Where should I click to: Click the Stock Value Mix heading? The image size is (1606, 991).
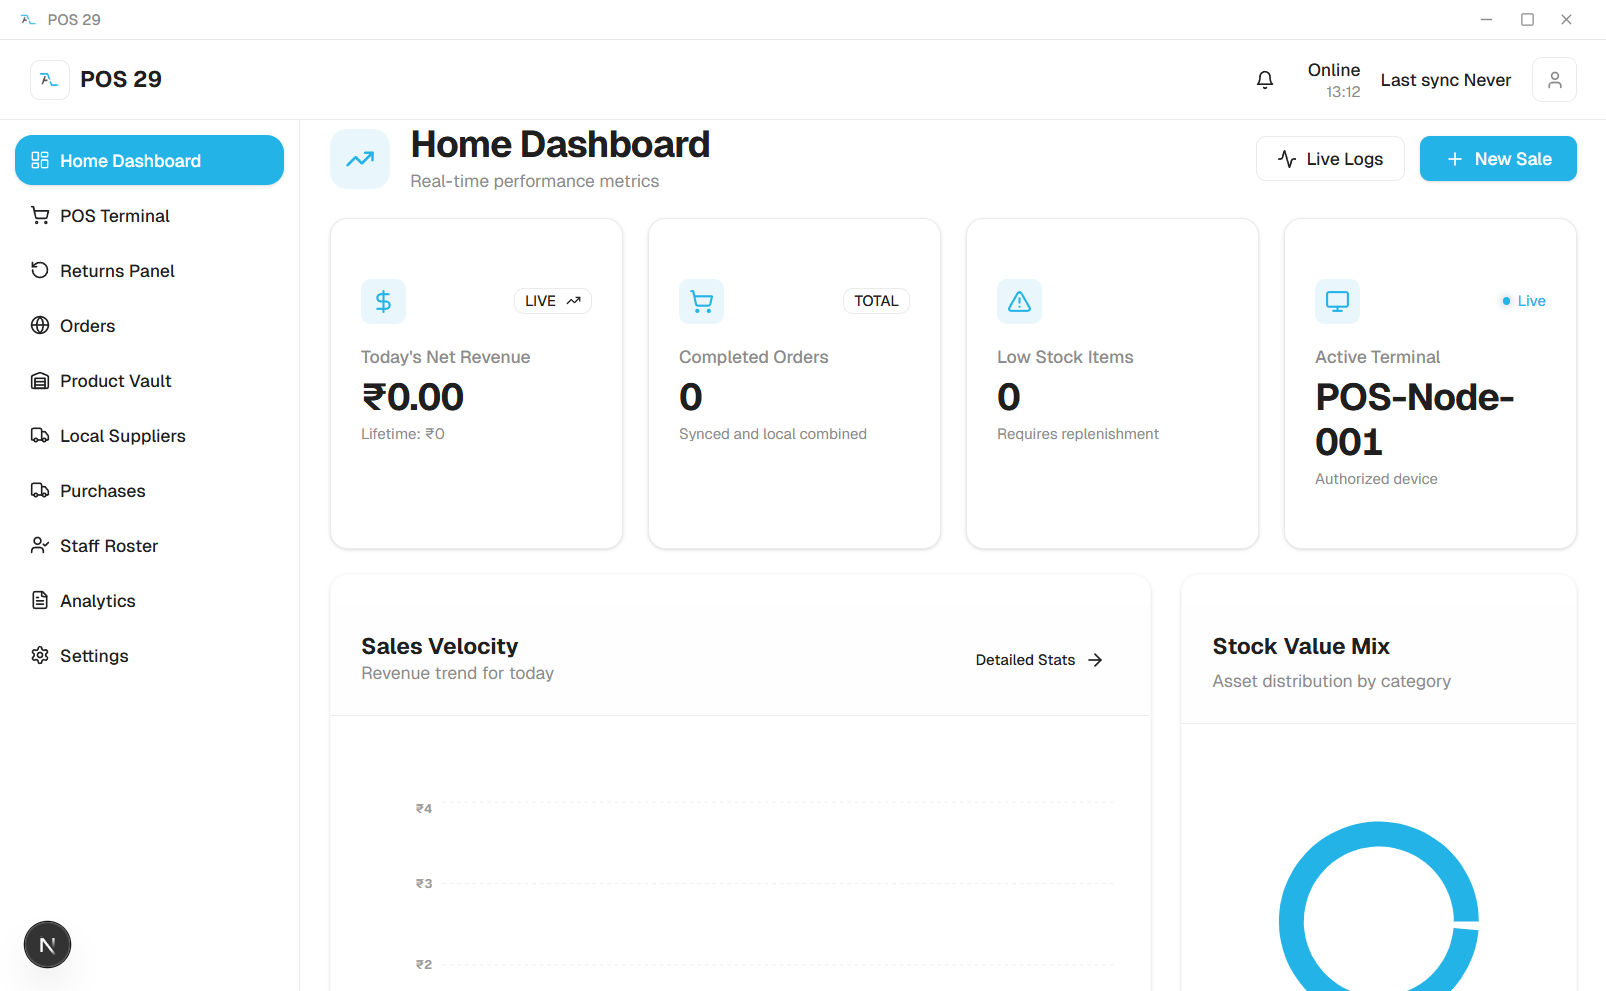[x=1301, y=646]
